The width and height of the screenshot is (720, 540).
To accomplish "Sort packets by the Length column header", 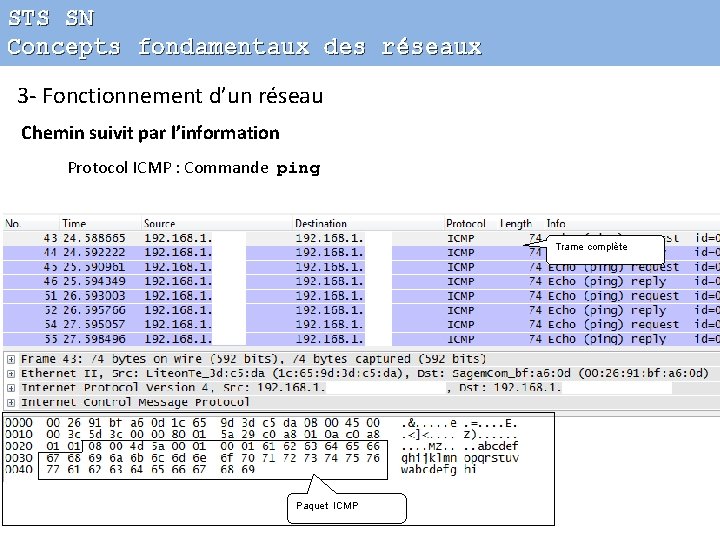I will click(516, 224).
